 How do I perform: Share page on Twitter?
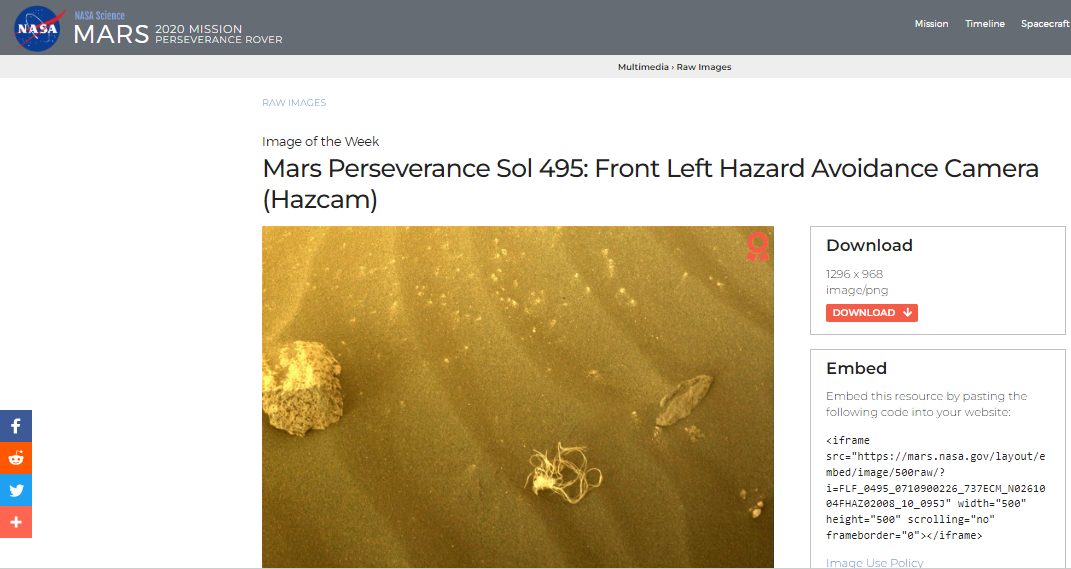tap(16, 490)
